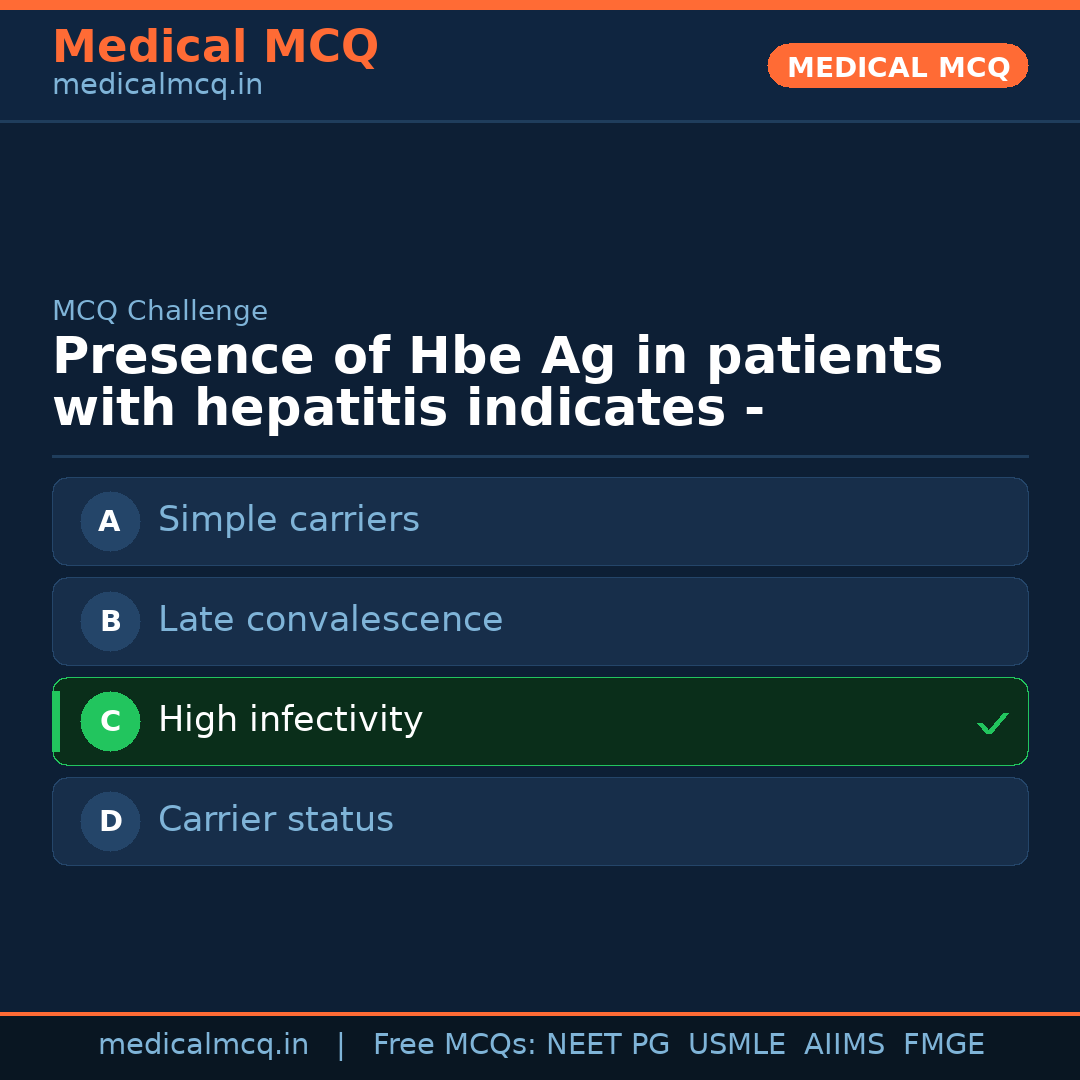Image resolution: width=1080 pixels, height=1080 pixels.
Task: Click the green left accent bar on option C
Action: [x=55, y=721]
